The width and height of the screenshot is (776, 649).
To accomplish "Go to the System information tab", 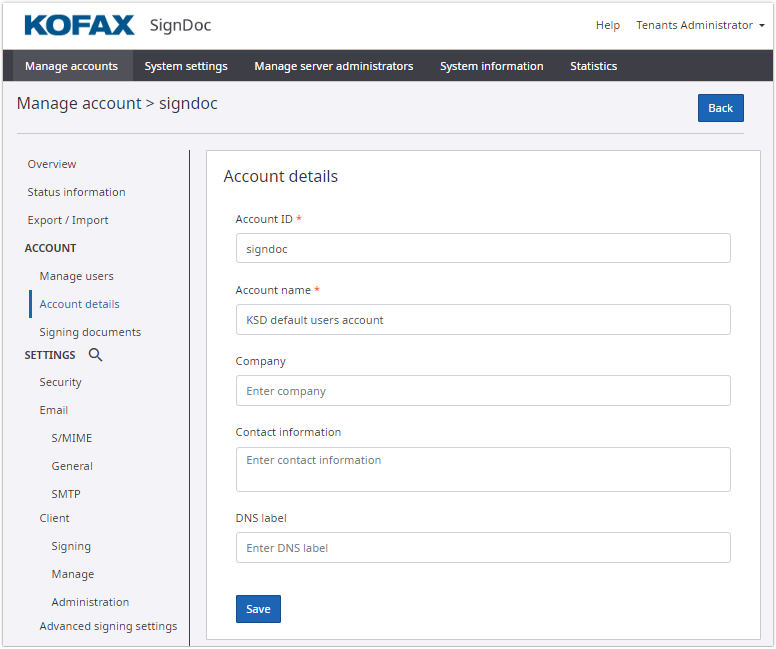I will tap(491, 66).
